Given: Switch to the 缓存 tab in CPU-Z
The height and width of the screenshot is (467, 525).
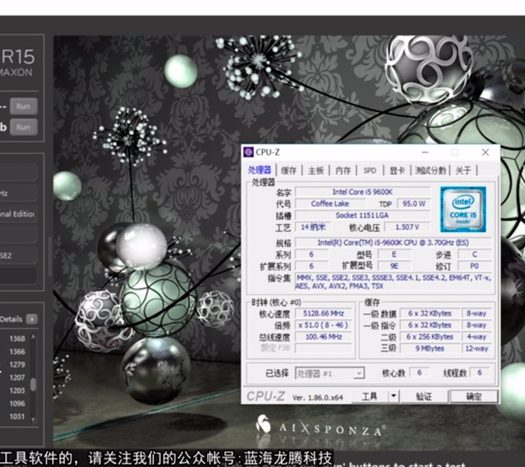Looking at the screenshot, I should [289, 170].
